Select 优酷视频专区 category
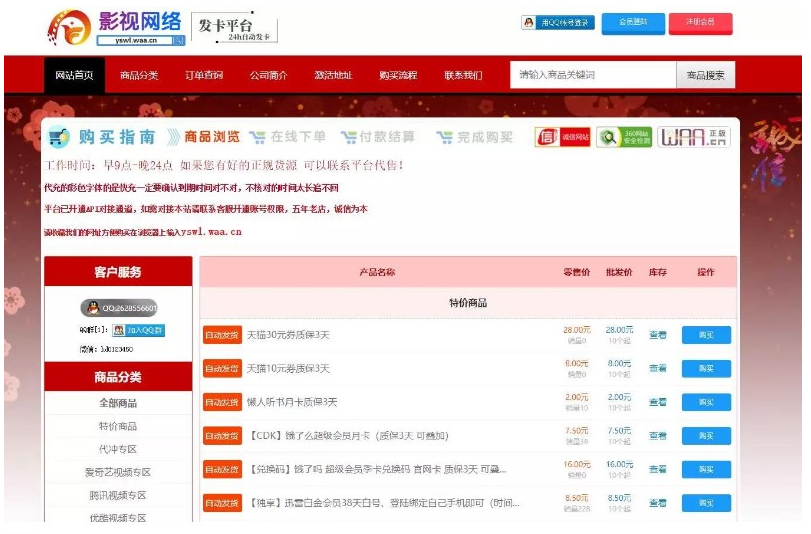The width and height of the screenshot is (811, 534). [118, 518]
